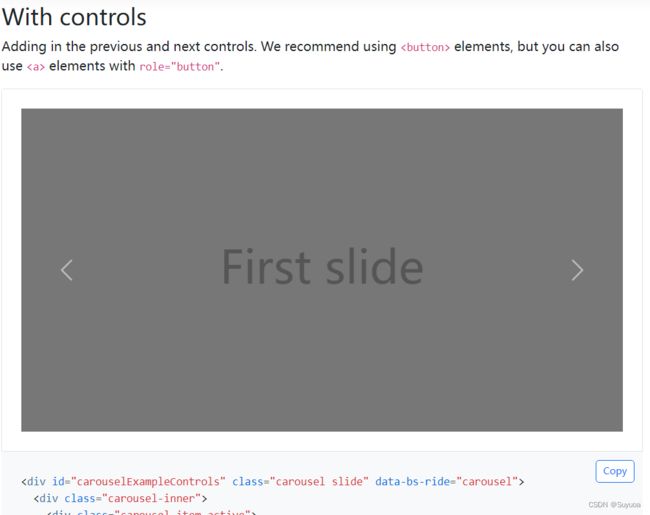Go to the previous carousel slide
650x515 pixels.
pyautogui.click(x=66, y=270)
